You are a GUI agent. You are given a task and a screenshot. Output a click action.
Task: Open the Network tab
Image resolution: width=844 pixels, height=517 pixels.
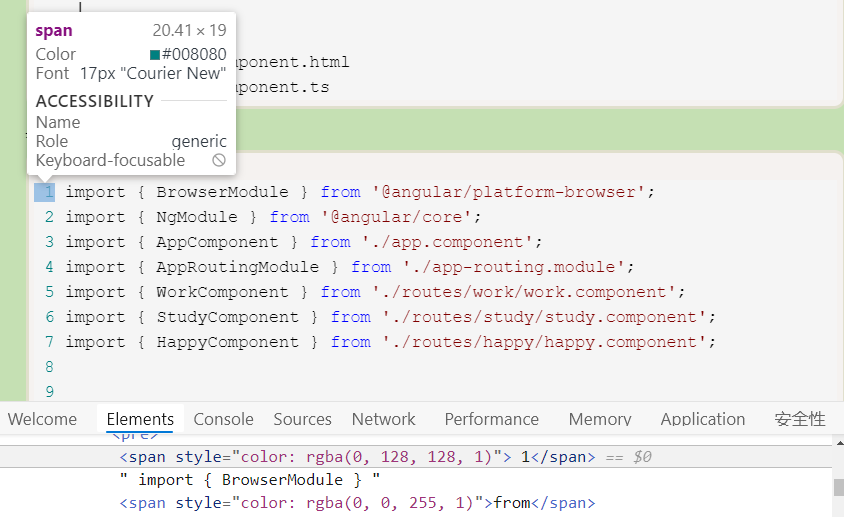coord(384,419)
